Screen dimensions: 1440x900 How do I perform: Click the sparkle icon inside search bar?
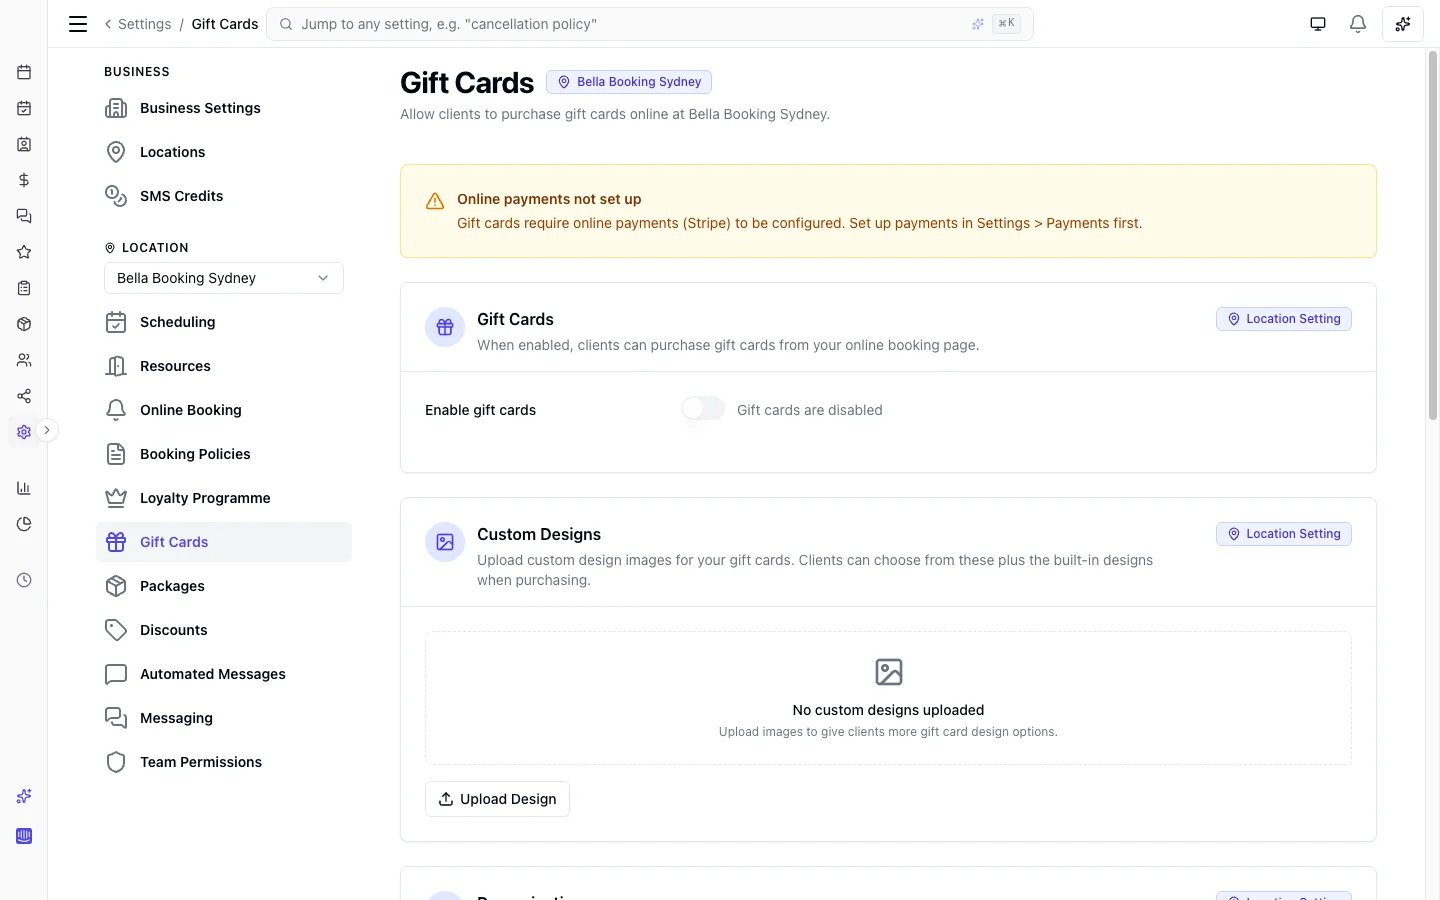click(x=978, y=24)
